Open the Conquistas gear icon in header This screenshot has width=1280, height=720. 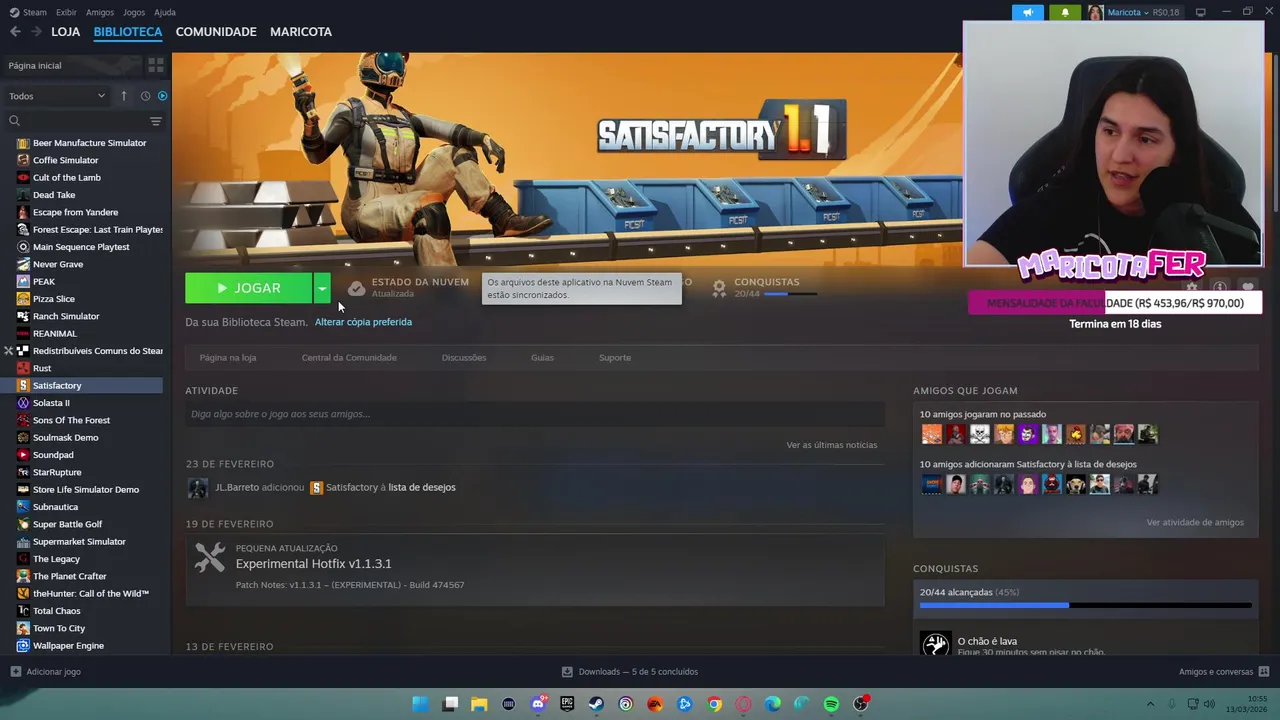click(718, 288)
